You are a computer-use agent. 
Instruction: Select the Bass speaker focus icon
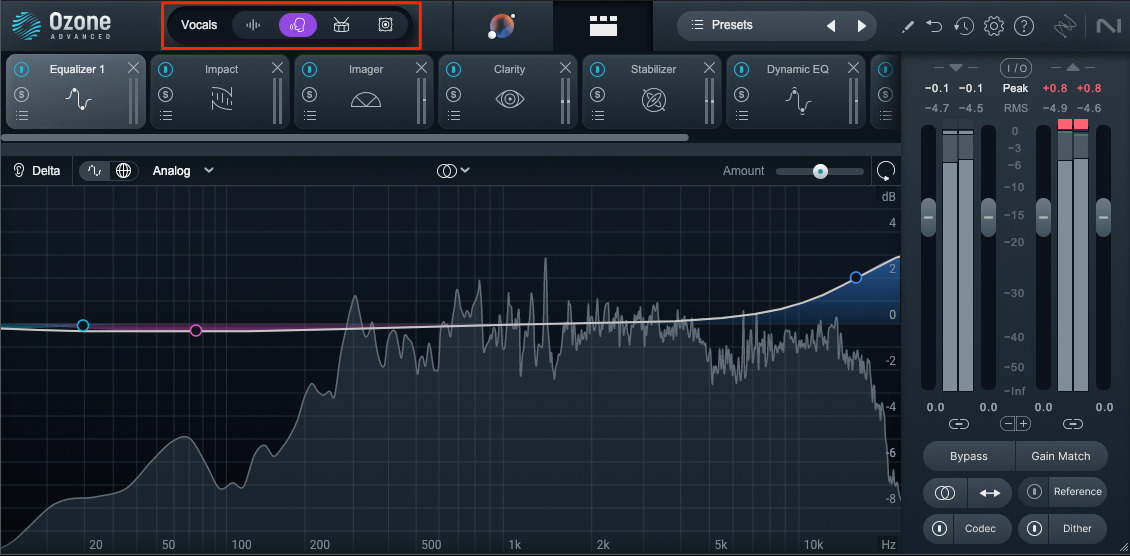click(386, 25)
